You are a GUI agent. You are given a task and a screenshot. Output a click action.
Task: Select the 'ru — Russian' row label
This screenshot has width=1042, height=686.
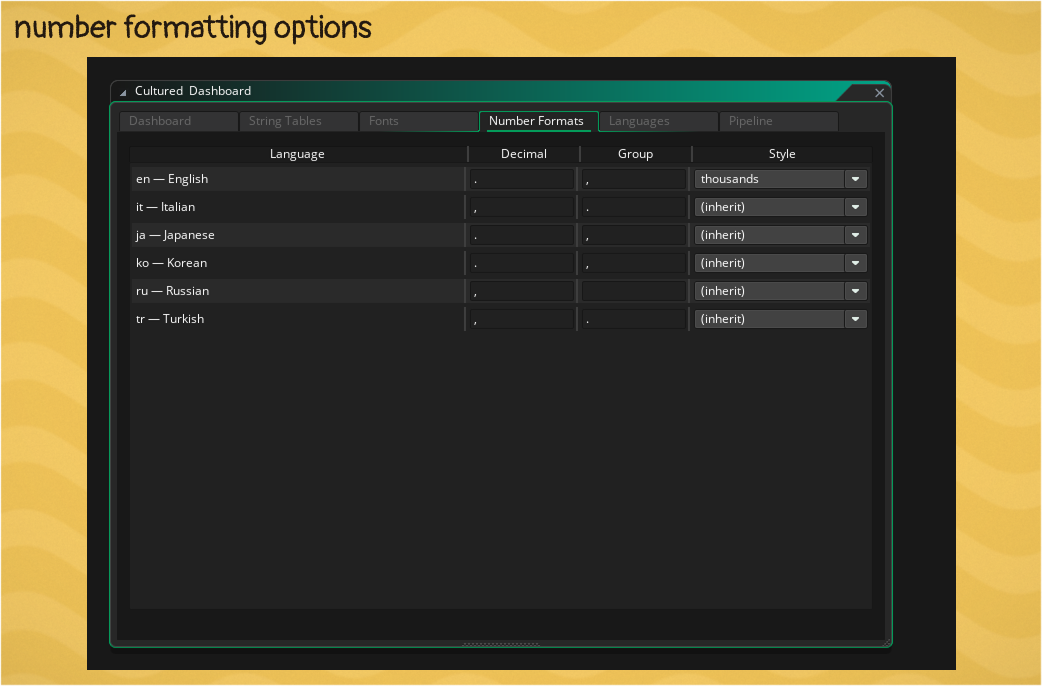click(x=173, y=290)
